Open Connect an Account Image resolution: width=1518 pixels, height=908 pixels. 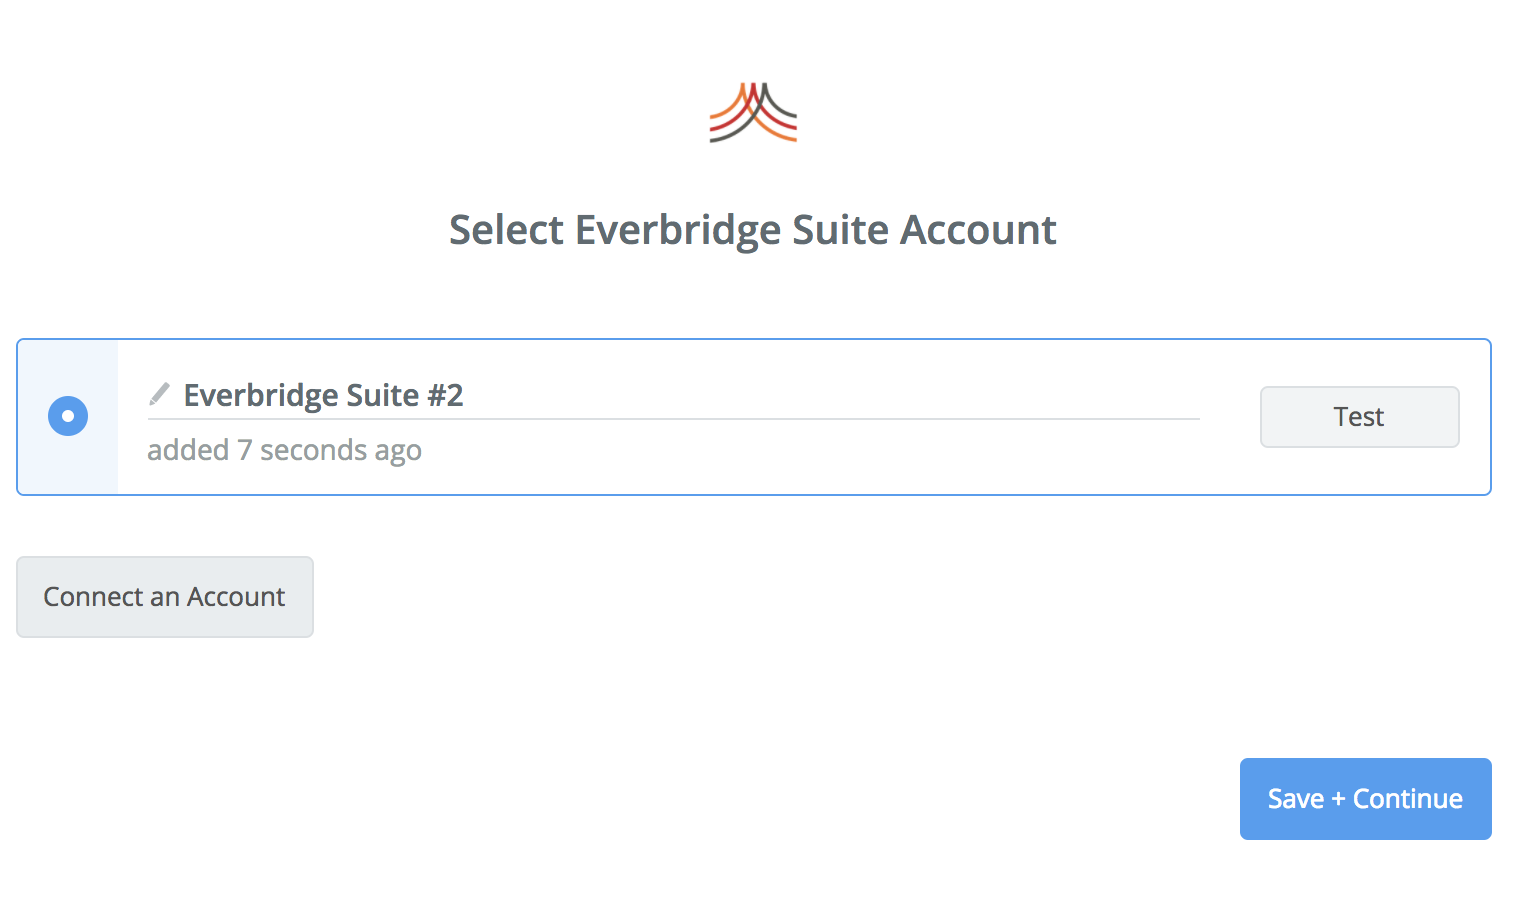[x=165, y=597]
